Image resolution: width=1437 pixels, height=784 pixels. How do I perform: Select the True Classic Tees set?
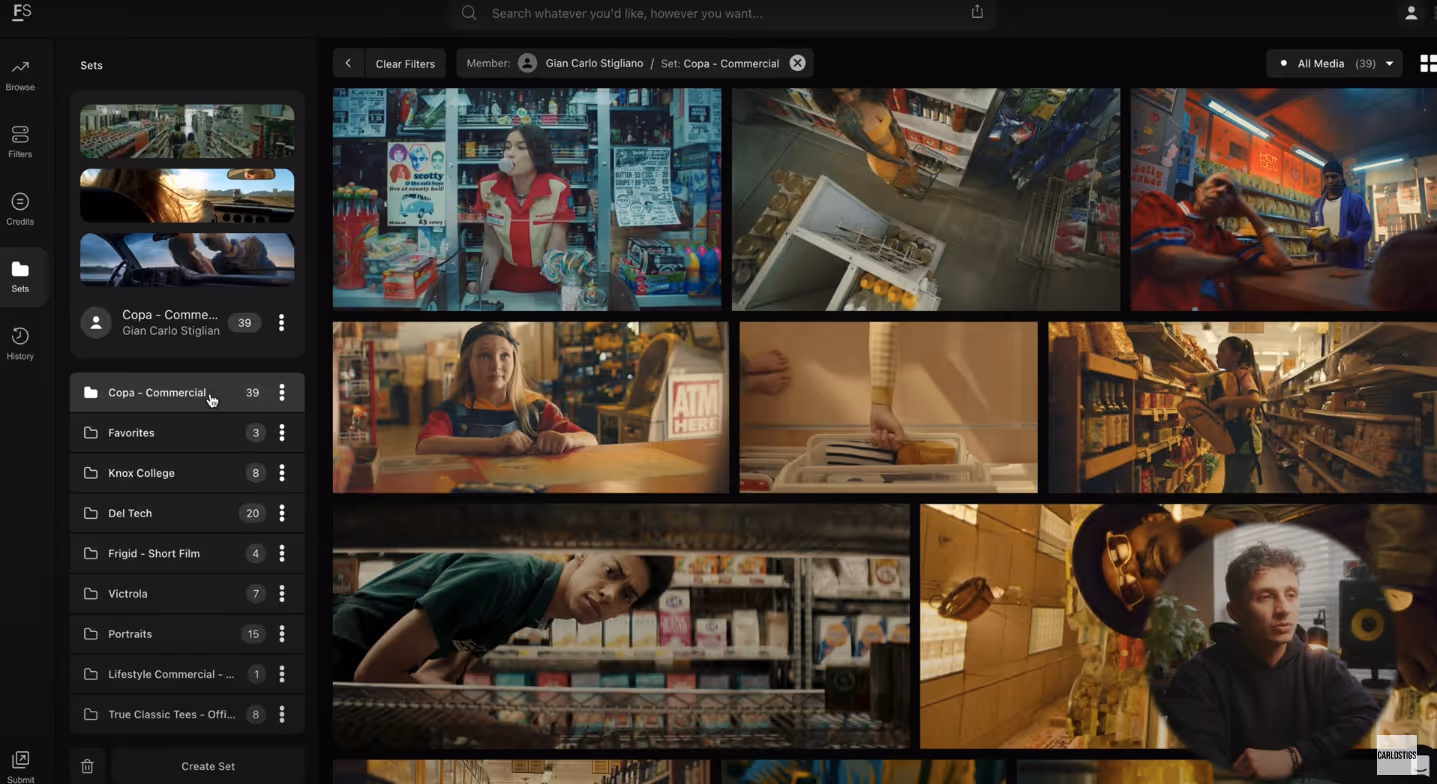[187, 714]
